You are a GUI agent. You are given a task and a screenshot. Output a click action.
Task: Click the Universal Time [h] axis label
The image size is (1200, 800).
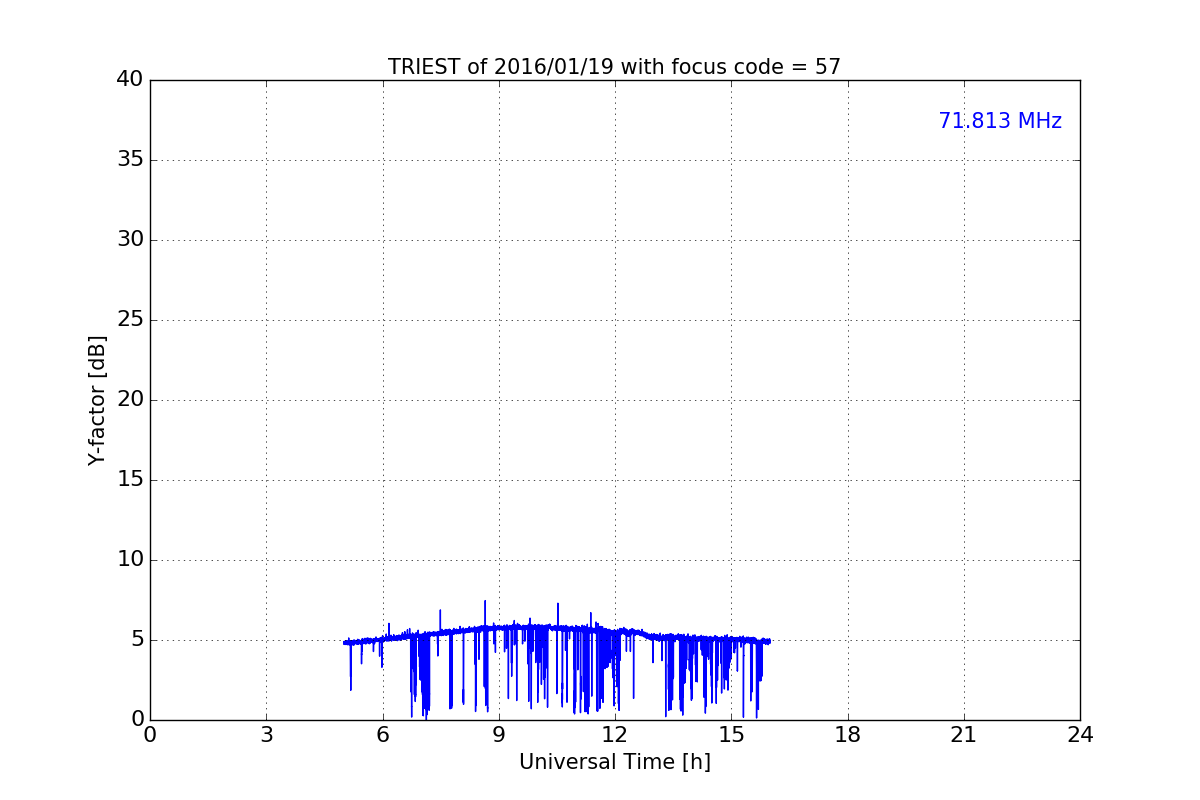pyautogui.click(x=614, y=762)
